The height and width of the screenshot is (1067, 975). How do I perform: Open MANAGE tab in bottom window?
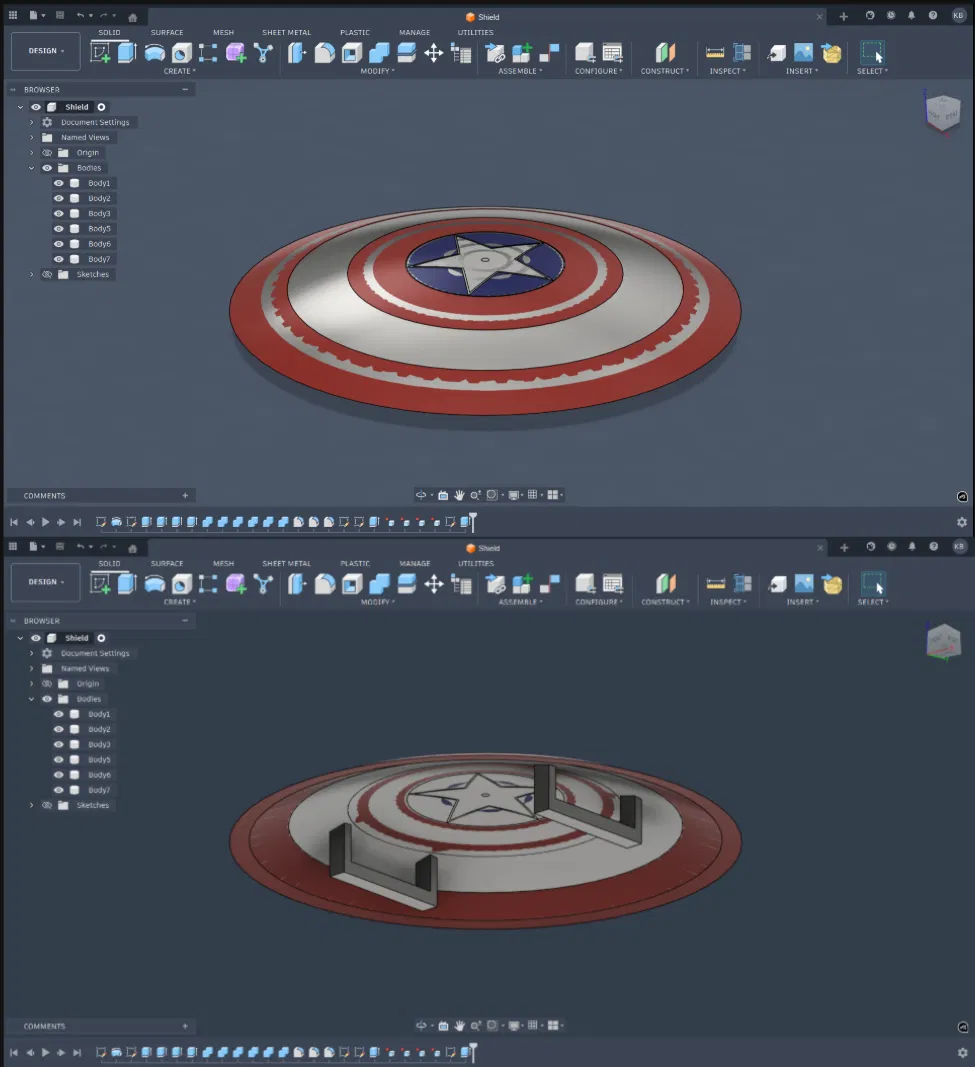[415, 563]
